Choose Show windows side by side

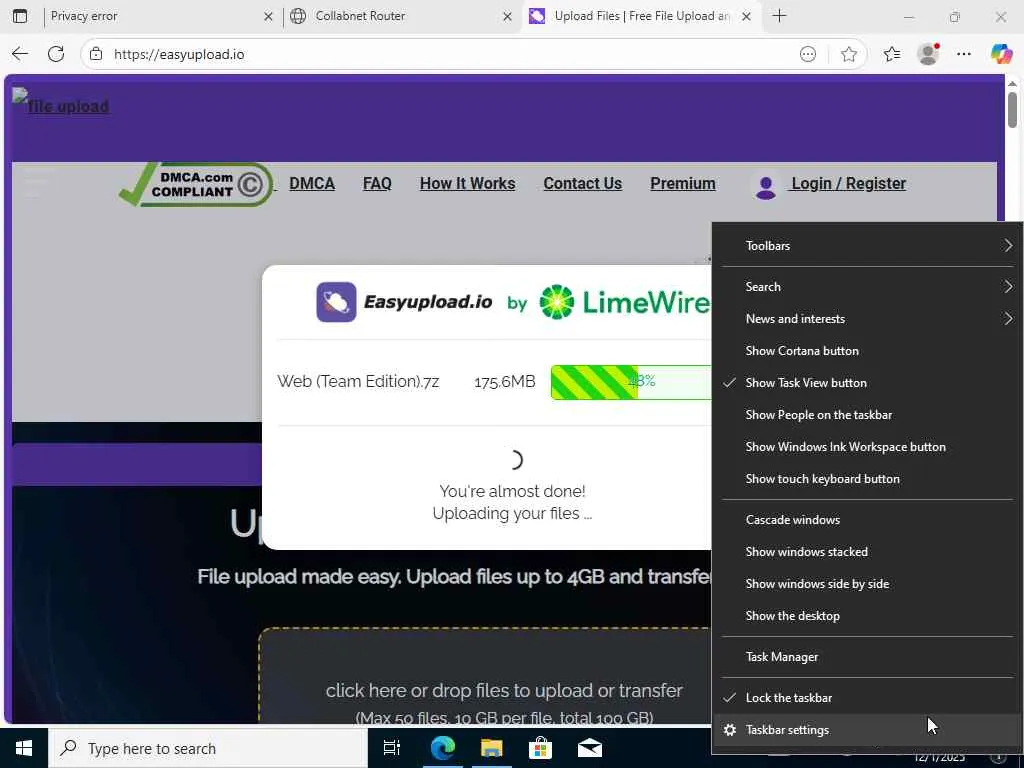(x=867, y=584)
